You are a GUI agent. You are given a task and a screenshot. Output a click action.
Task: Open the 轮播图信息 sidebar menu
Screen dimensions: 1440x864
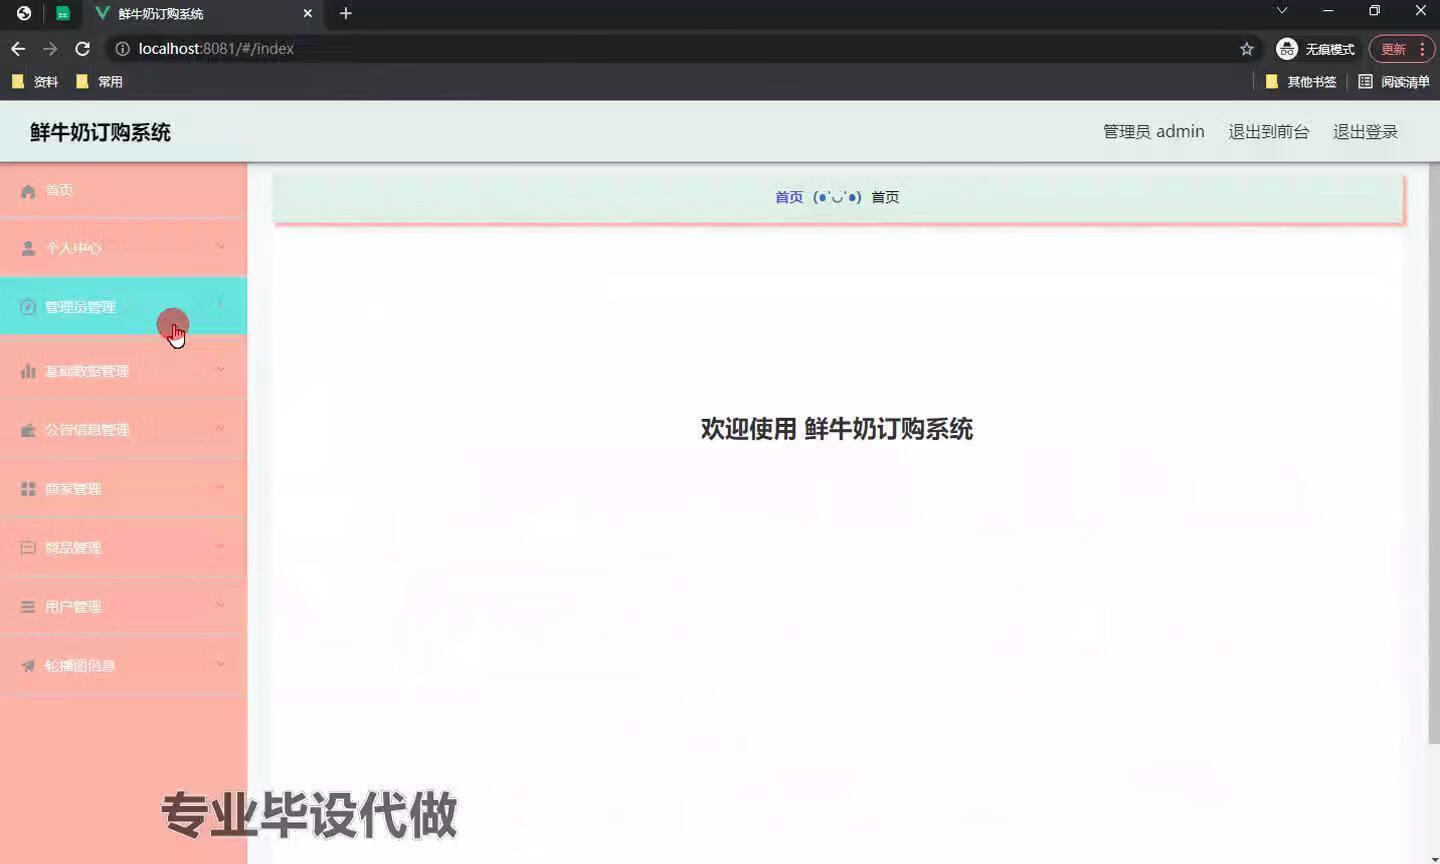123,666
